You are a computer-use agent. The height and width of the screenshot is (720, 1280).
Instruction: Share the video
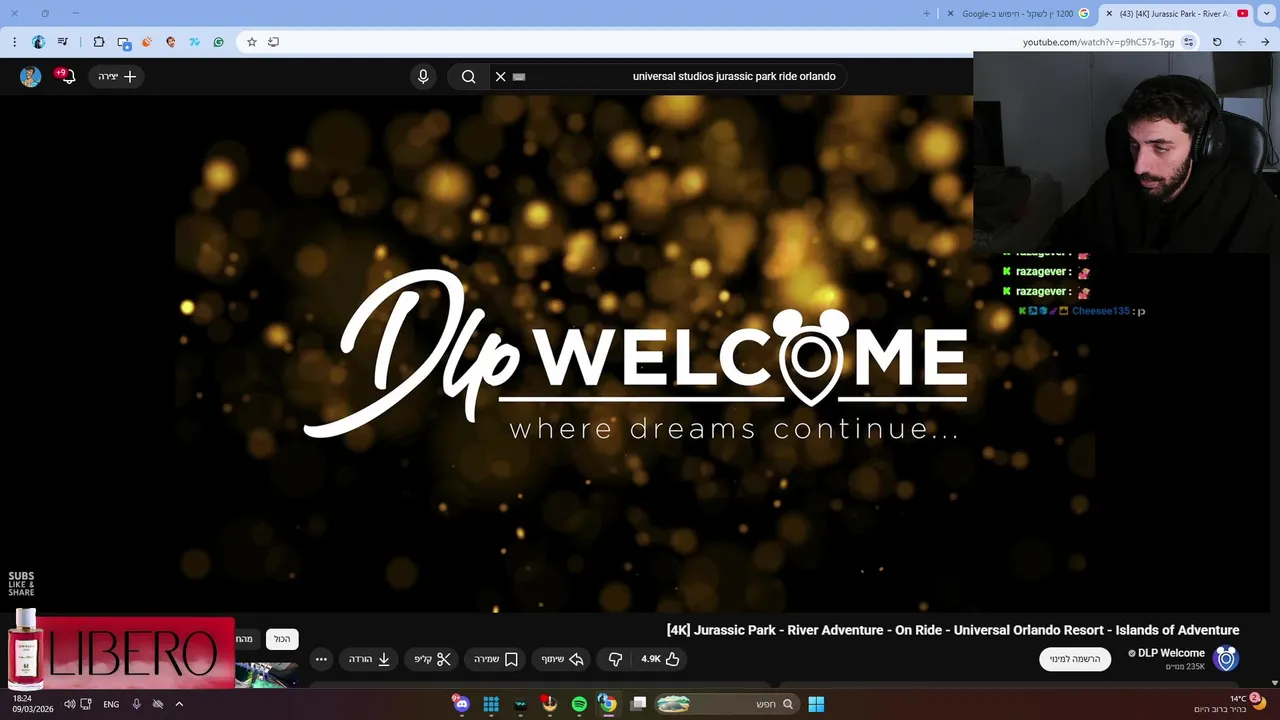pos(562,659)
